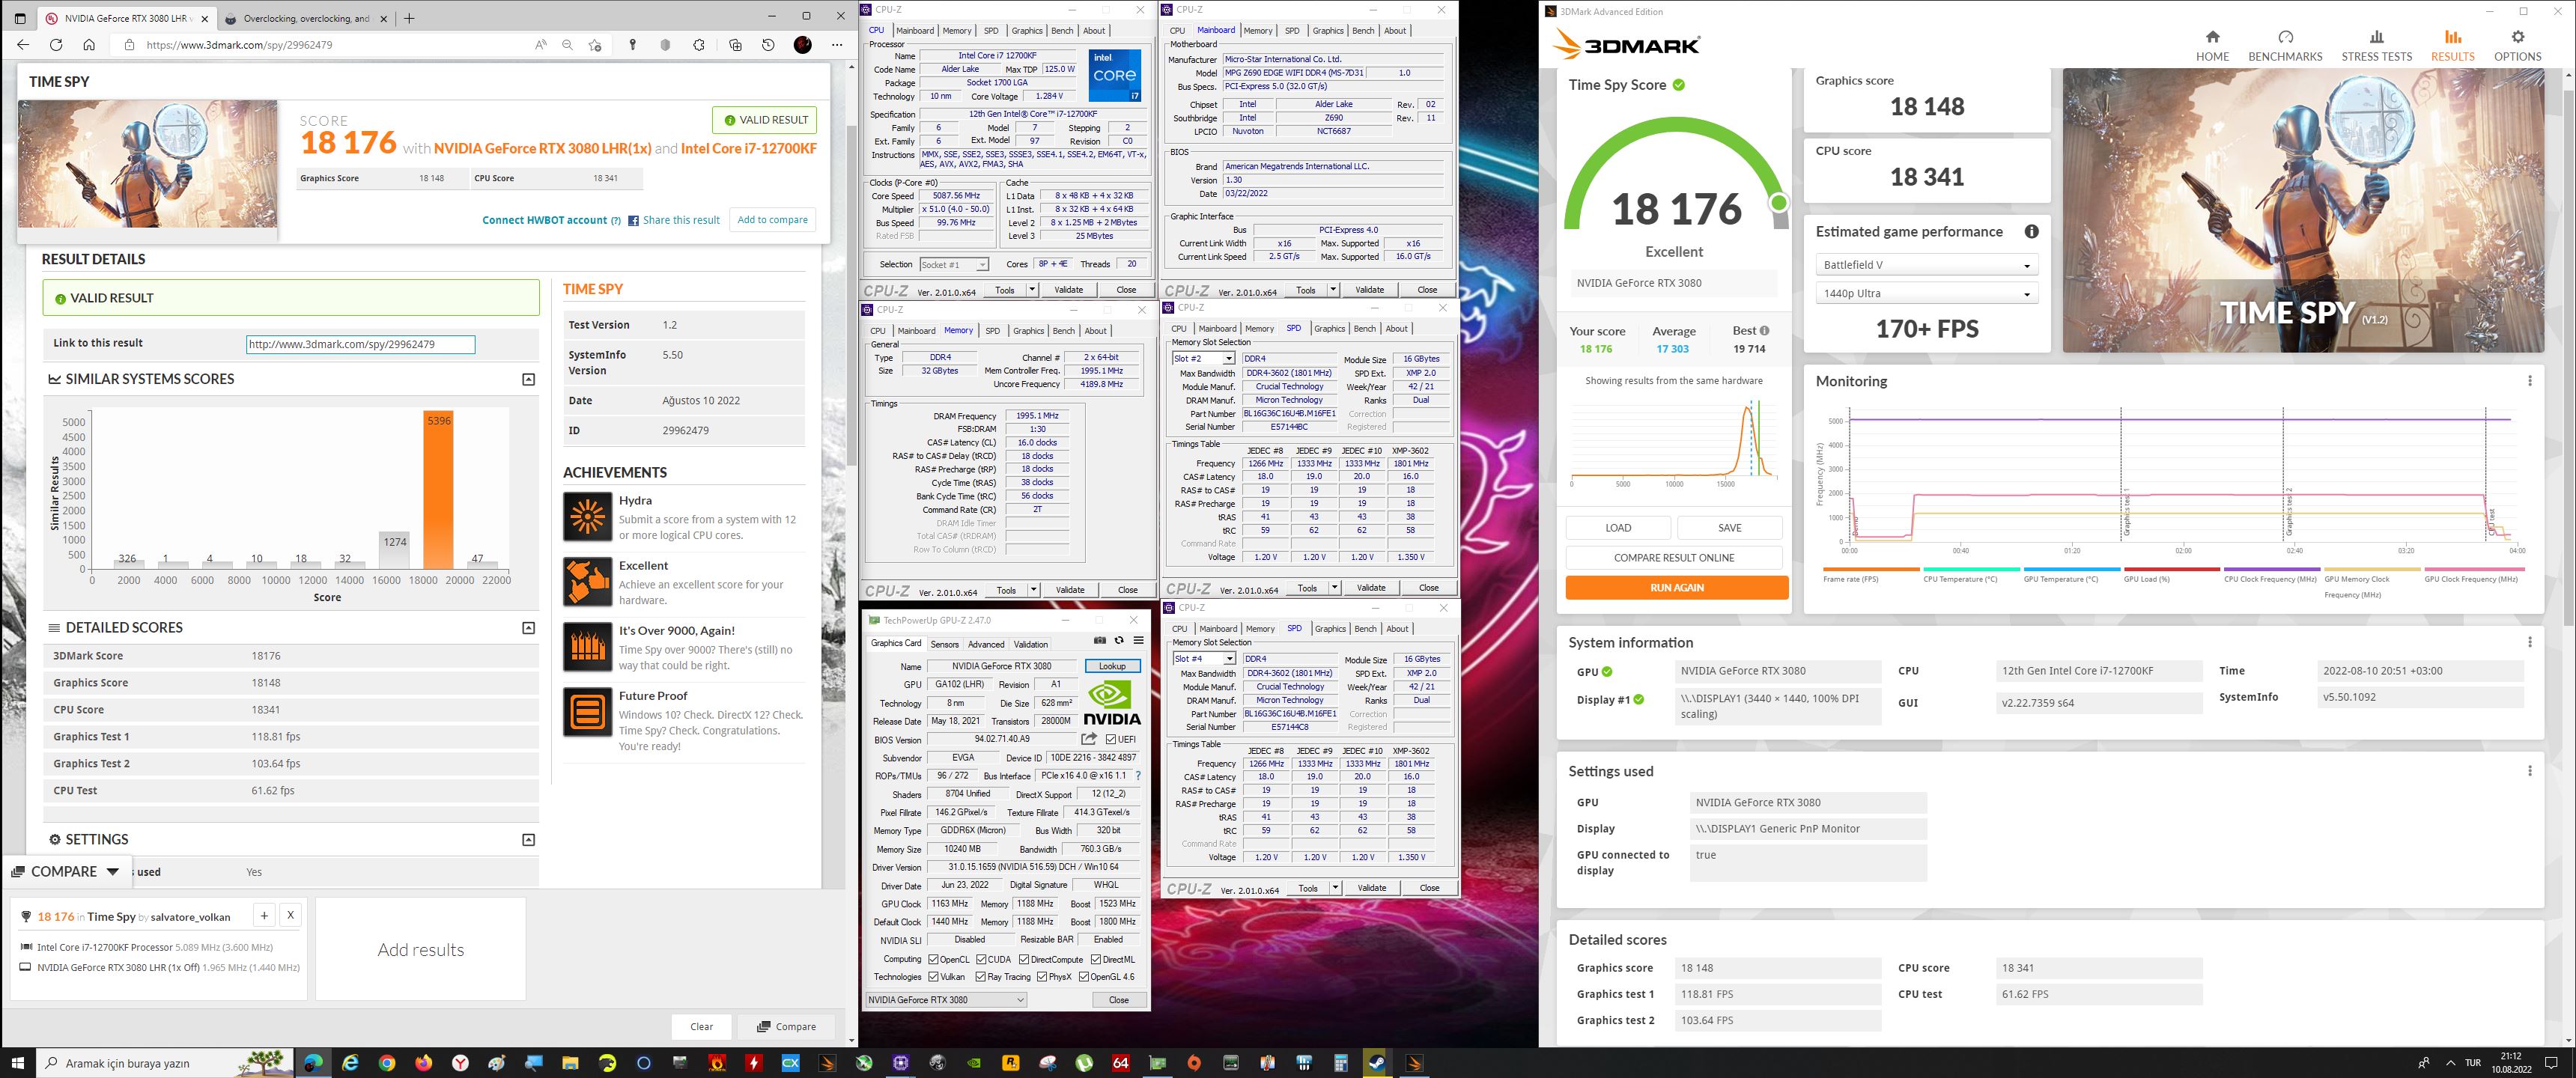Collapse the DETAILED SCORES section
The image size is (2576, 1078).
click(529, 628)
